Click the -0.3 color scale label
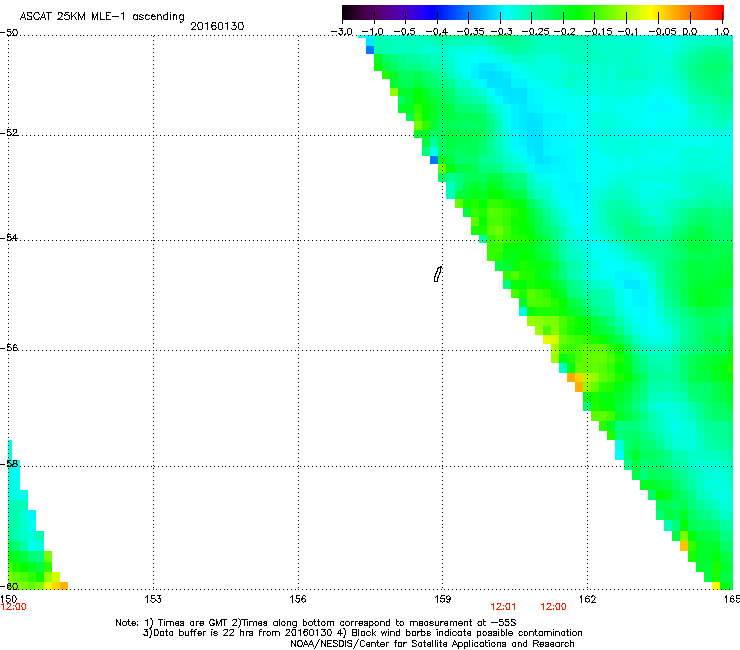Image resolution: width=740 pixels, height=650 pixels. click(x=501, y=32)
